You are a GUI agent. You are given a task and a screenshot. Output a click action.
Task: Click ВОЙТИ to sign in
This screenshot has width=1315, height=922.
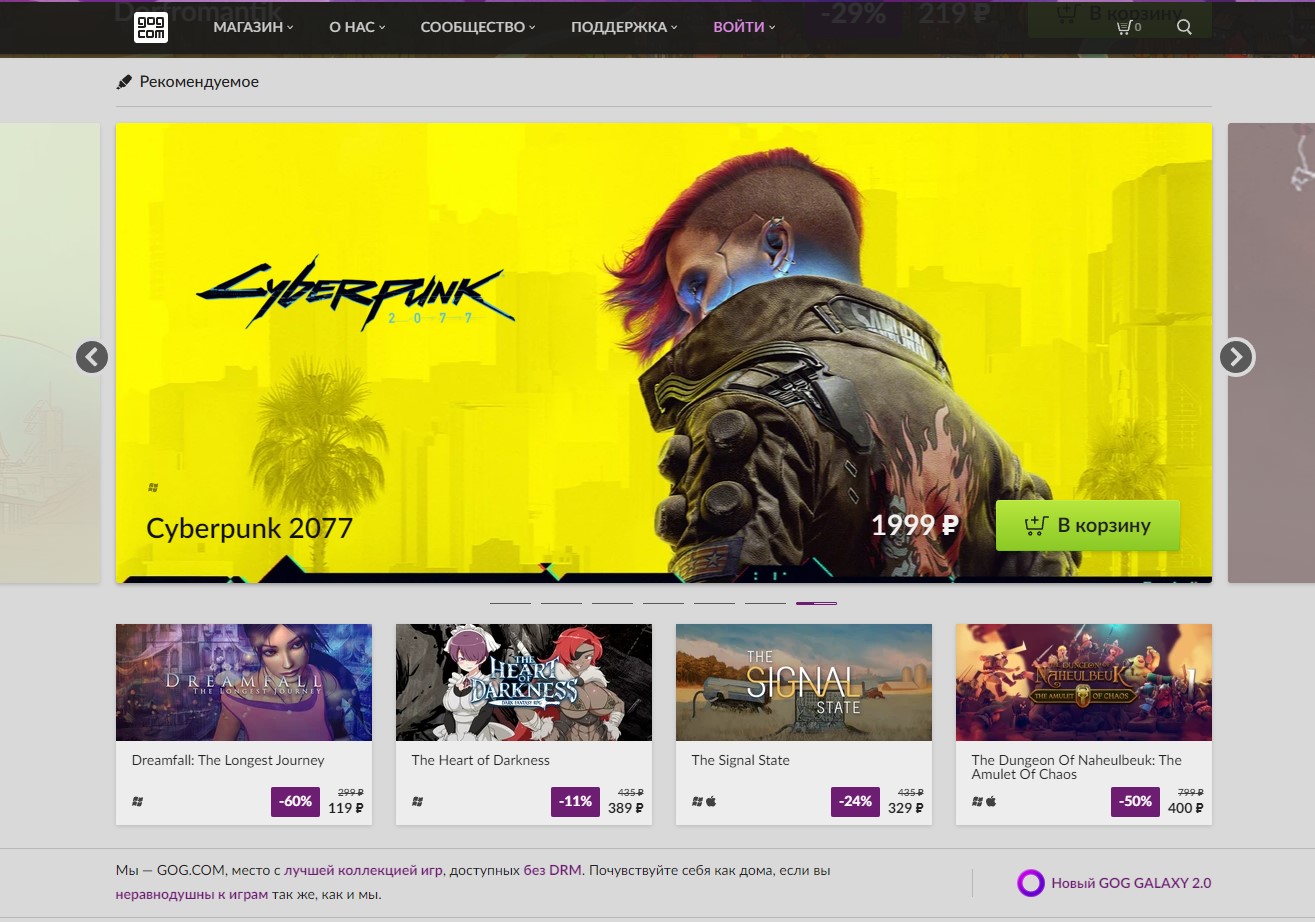[x=744, y=27]
